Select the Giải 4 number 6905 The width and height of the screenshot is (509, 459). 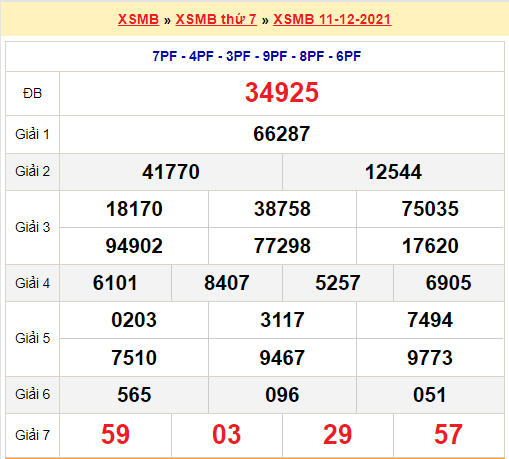click(449, 283)
